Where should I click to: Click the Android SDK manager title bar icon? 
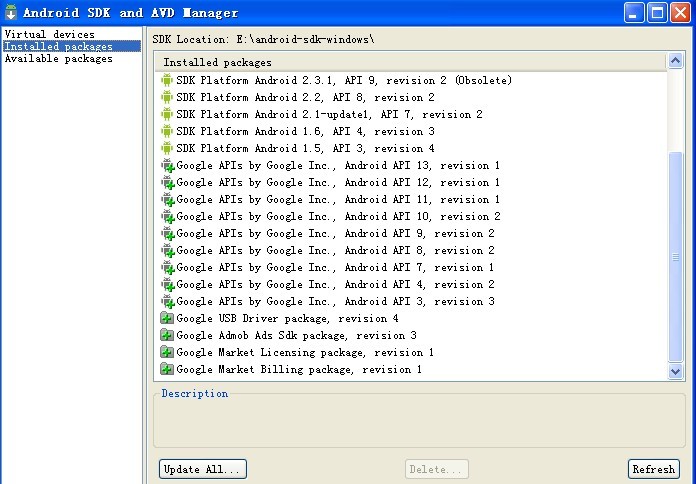(x=11, y=12)
